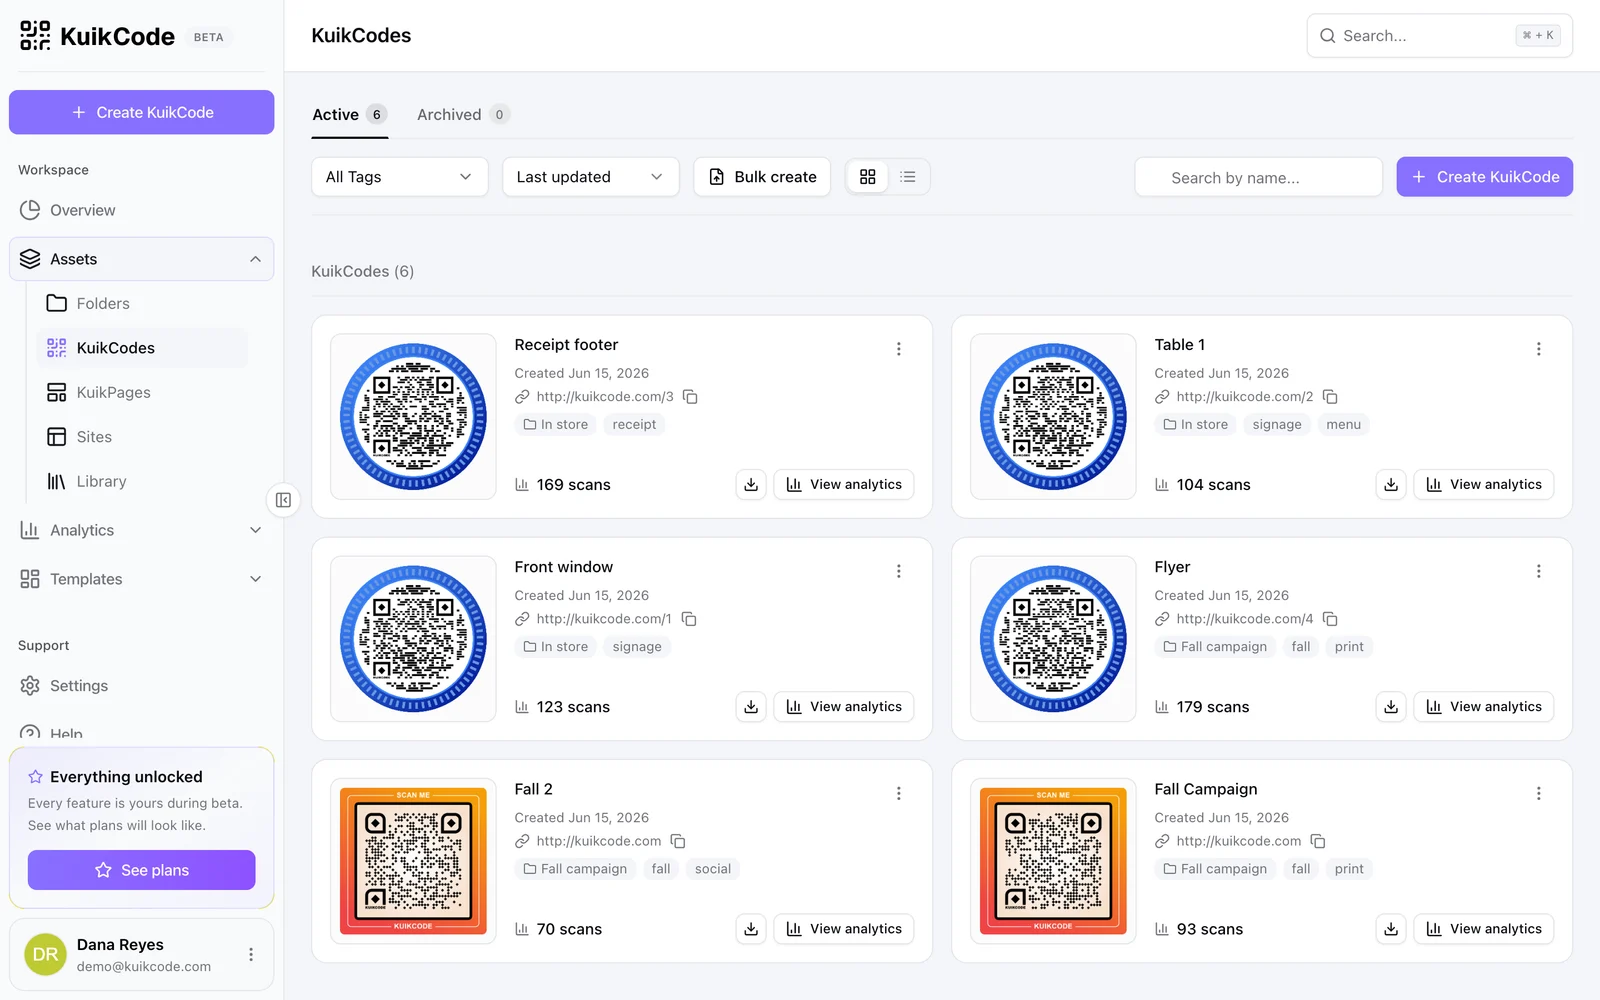Click the toolbar Create KuikCode button
This screenshot has width=1600, height=1000.
coord(1484,177)
